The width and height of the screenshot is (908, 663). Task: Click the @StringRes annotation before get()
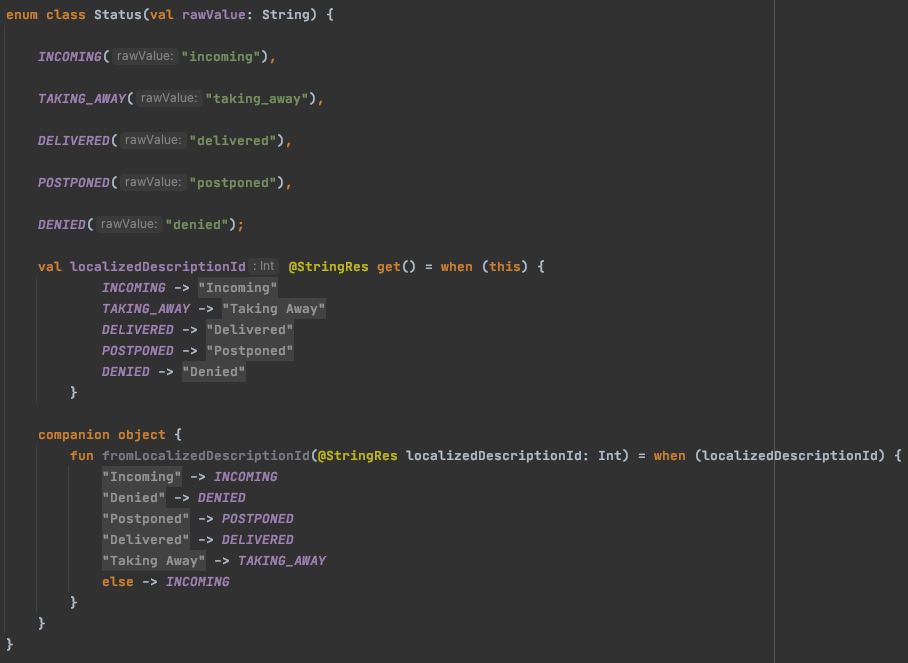tap(328, 267)
